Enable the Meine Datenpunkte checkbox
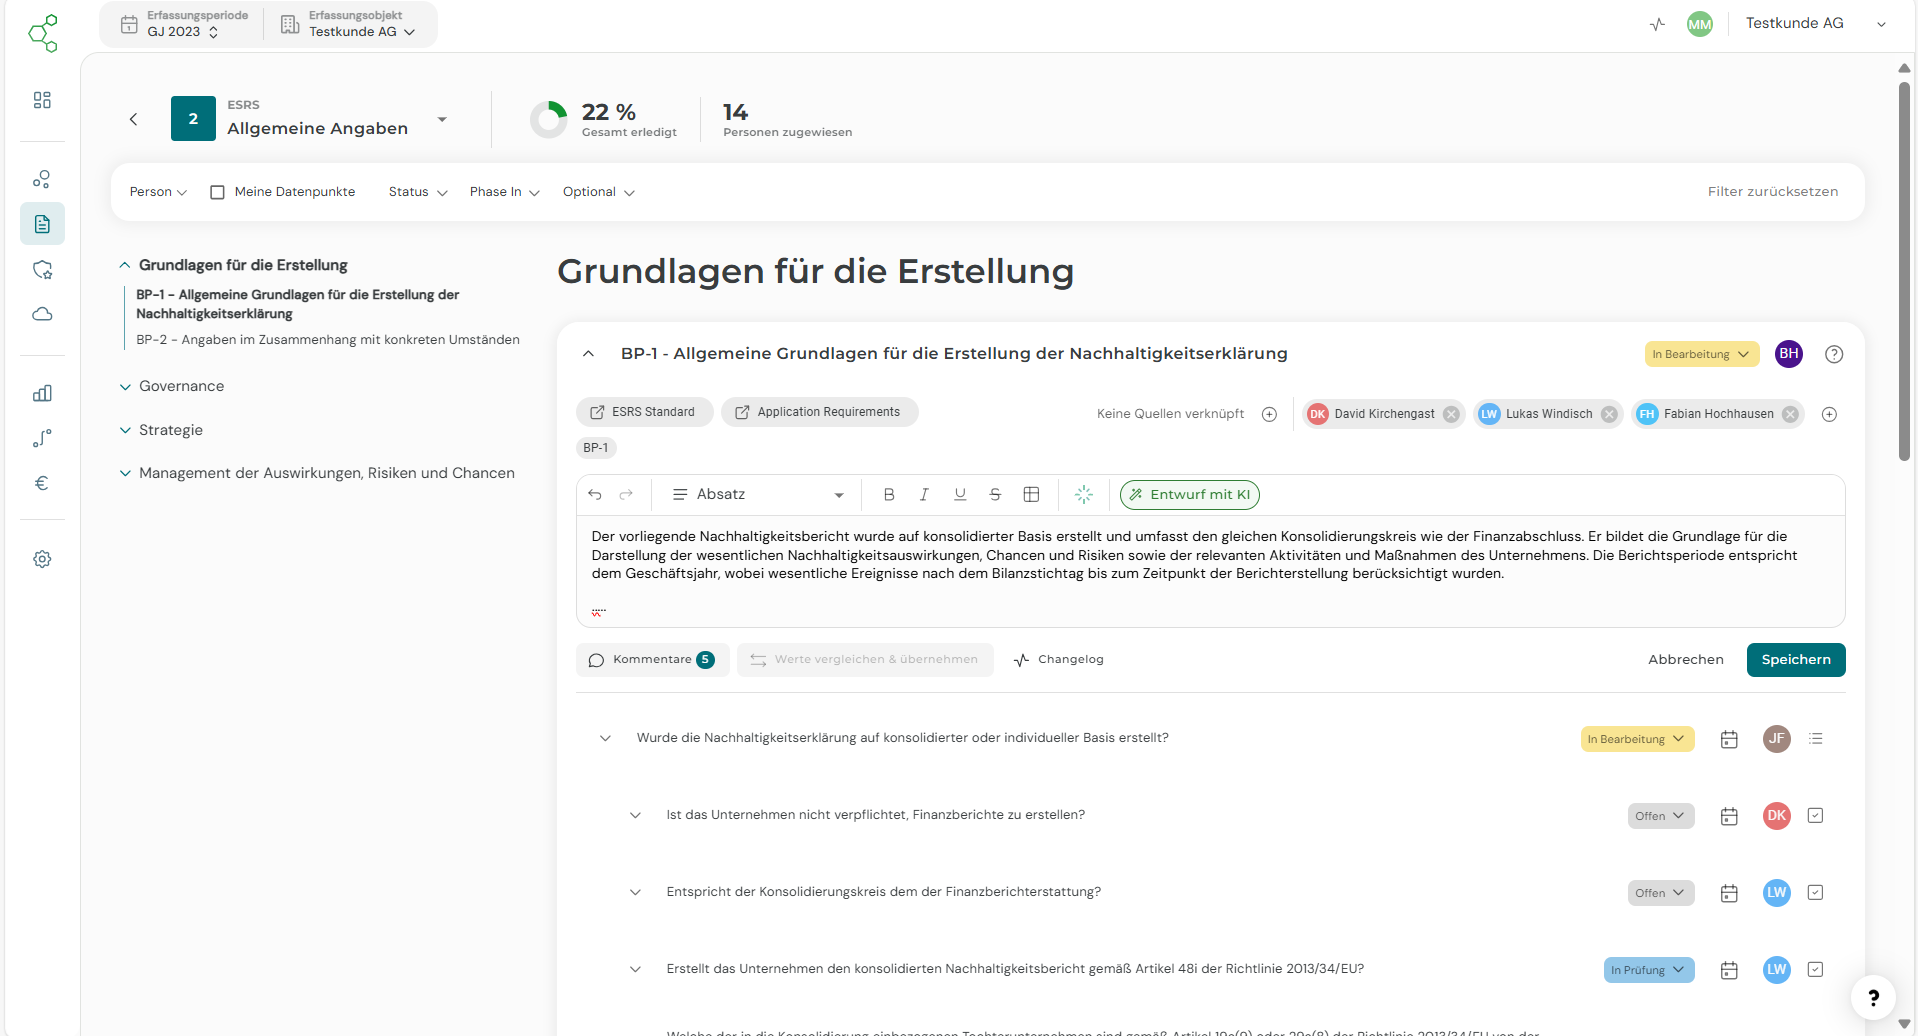This screenshot has width=1918, height=1036. [217, 192]
